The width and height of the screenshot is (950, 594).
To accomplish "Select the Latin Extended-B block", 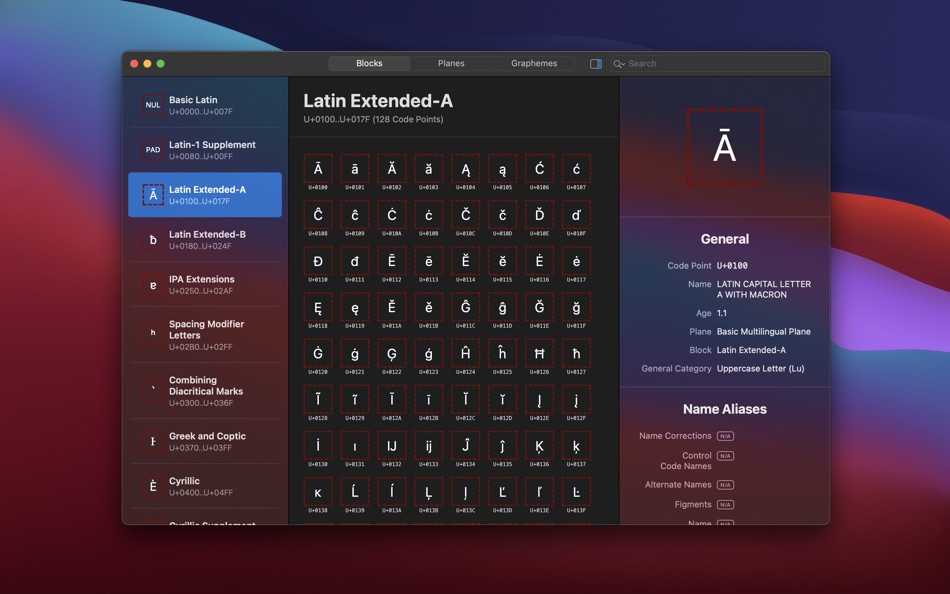I will click(x=205, y=239).
